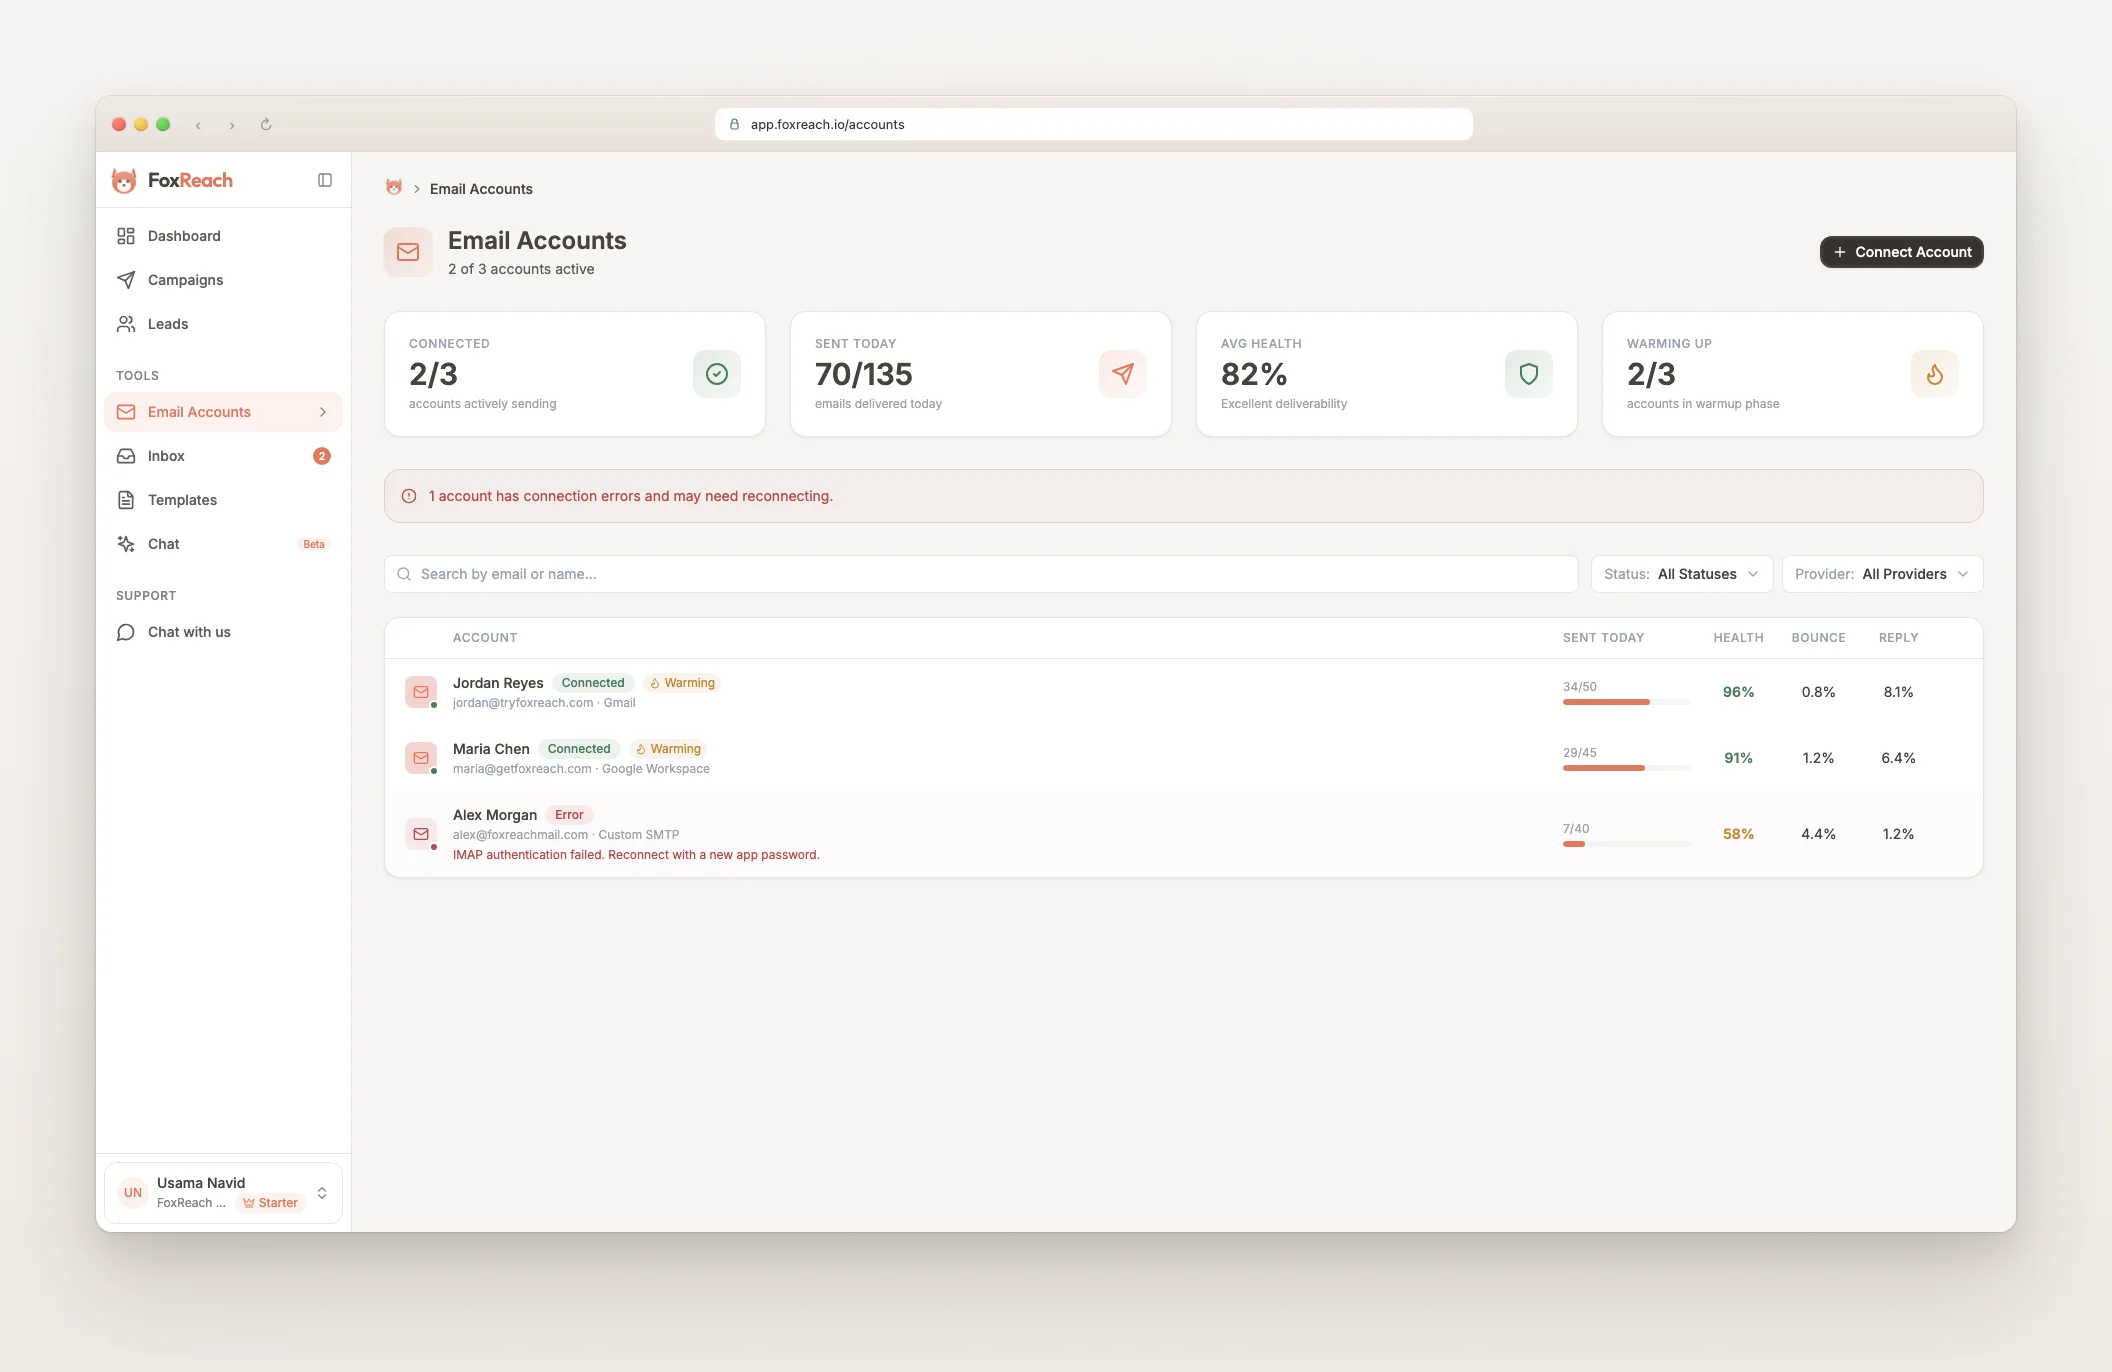Image resolution: width=2112 pixels, height=1372 pixels.
Task: Open Inbox in the sidebar
Action: (166, 456)
